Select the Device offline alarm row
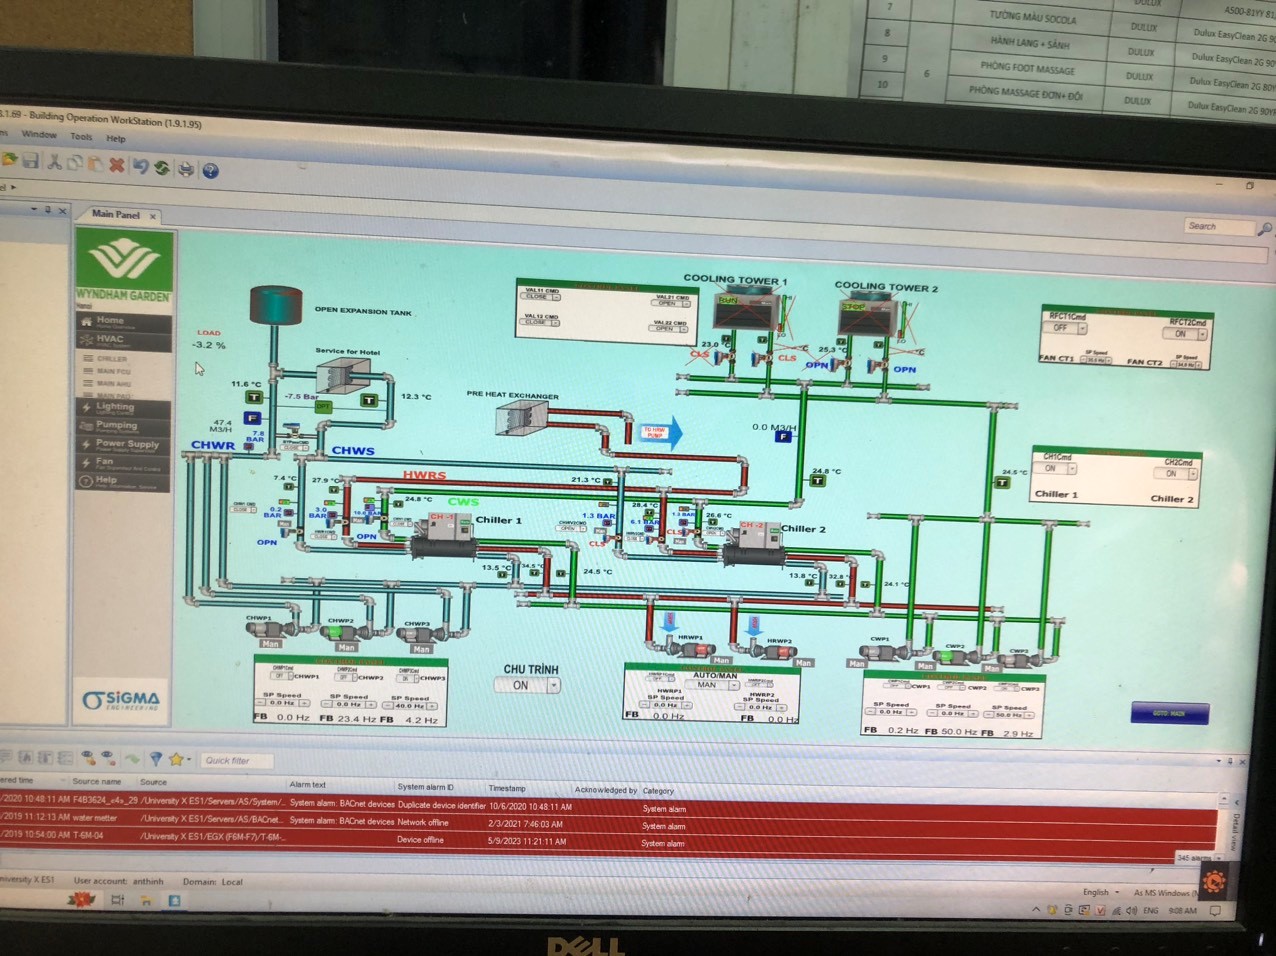The width and height of the screenshot is (1276, 956). (x=609, y=838)
